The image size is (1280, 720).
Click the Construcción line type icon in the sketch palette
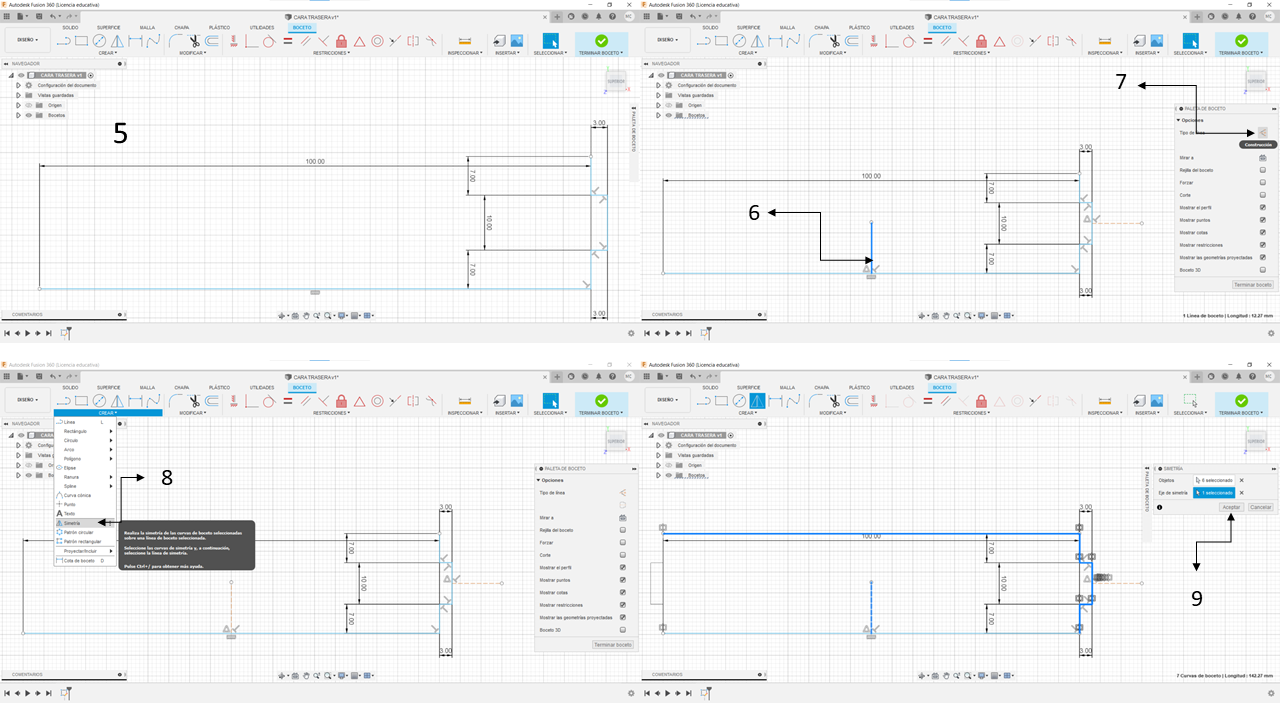coord(1262,132)
